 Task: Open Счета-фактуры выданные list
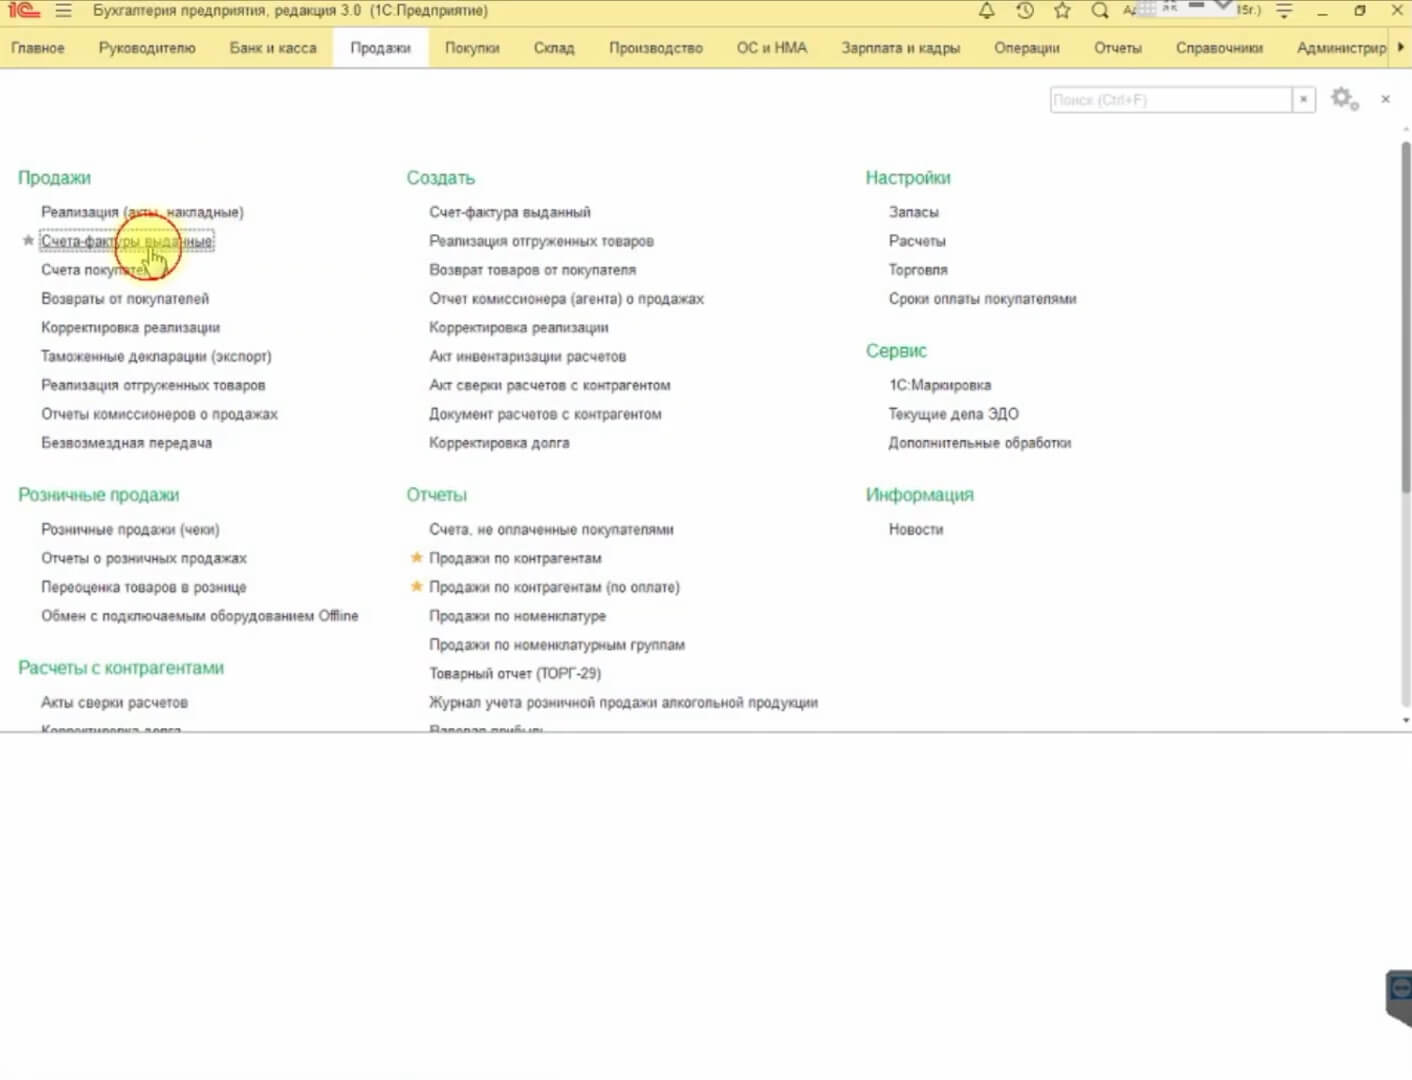point(127,241)
